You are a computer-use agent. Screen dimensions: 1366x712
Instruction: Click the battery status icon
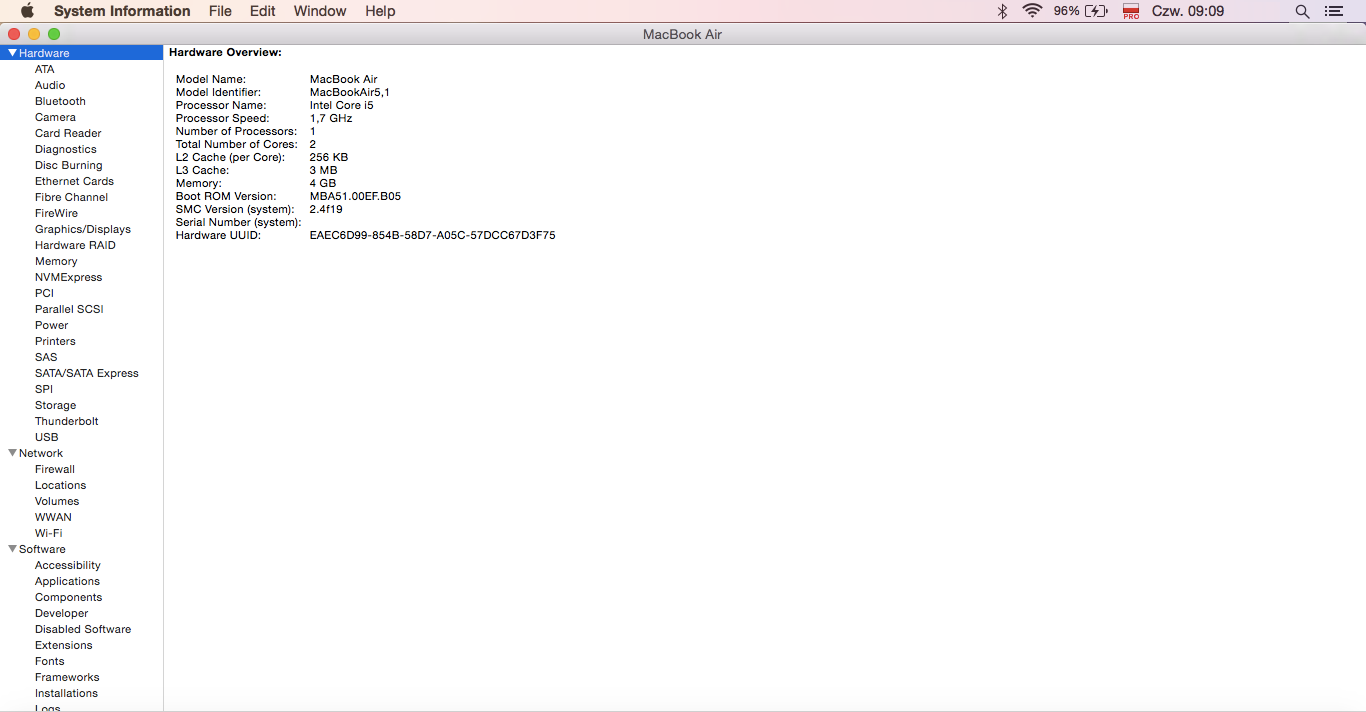point(1096,11)
